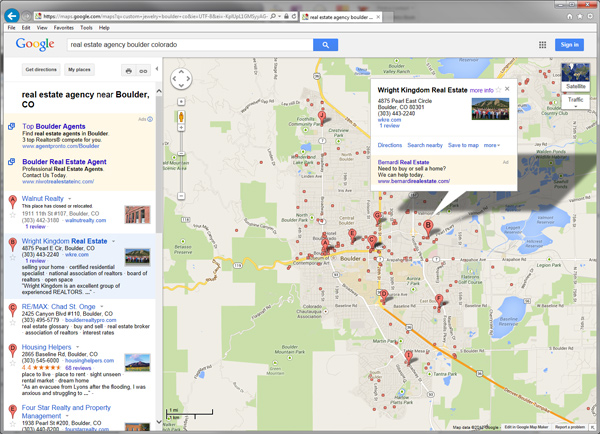Image resolution: width=600 pixels, height=434 pixels.
Task: Open the Tools menu
Action: [86, 28]
